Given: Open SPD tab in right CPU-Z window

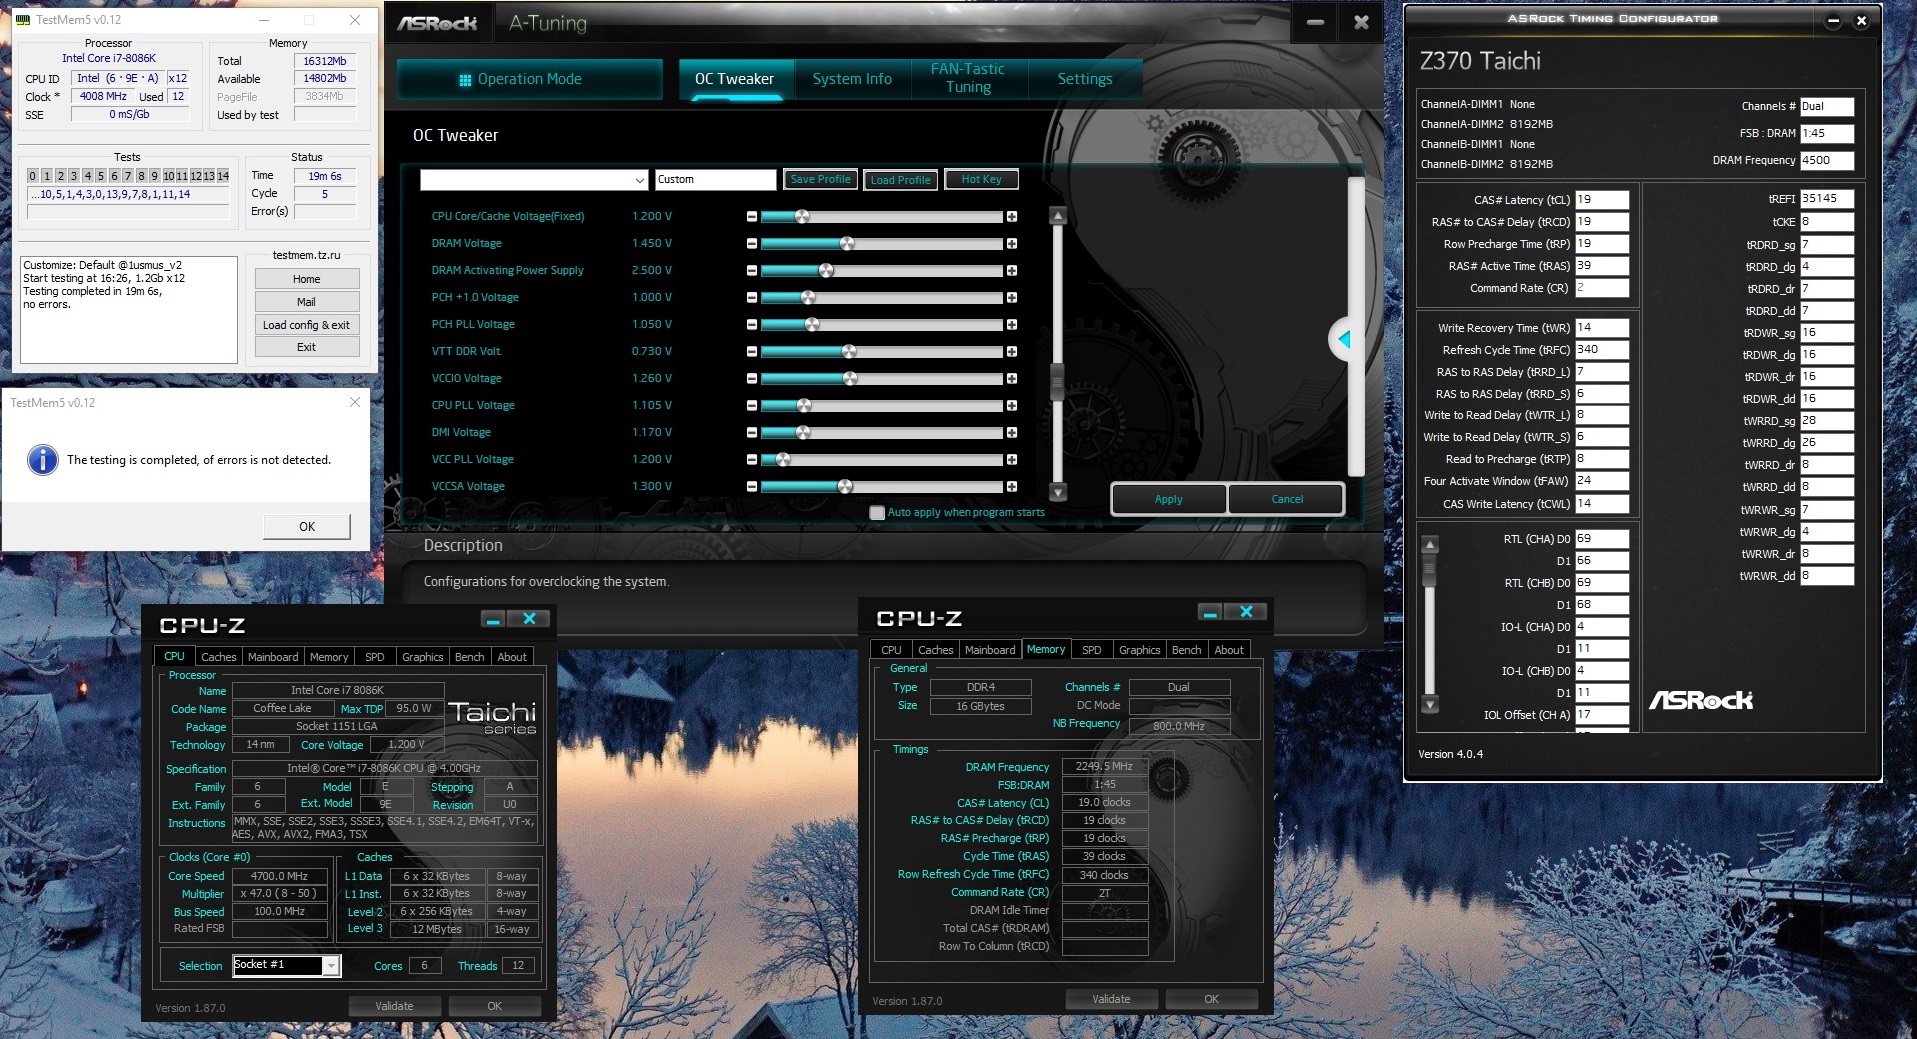Looking at the screenshot, I should point(1092,650).
